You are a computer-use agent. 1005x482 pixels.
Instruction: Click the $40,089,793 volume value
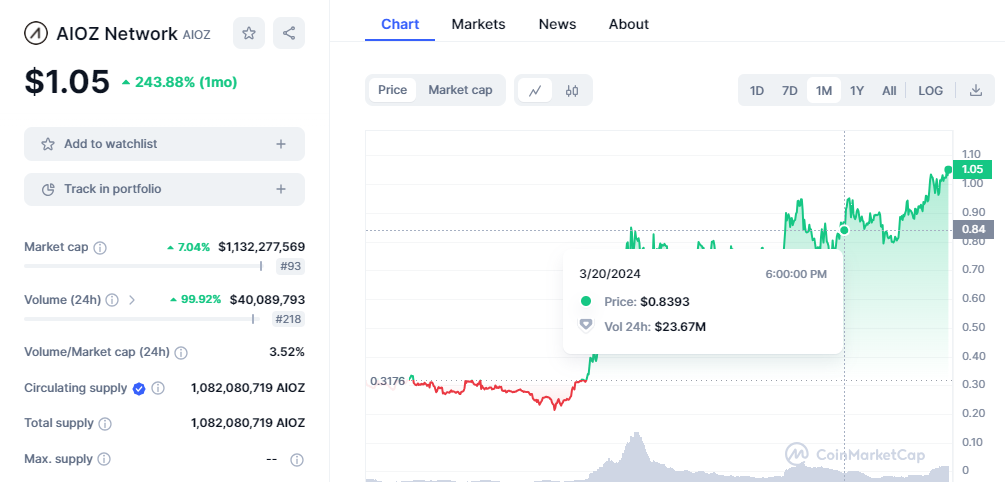[267, 299]
